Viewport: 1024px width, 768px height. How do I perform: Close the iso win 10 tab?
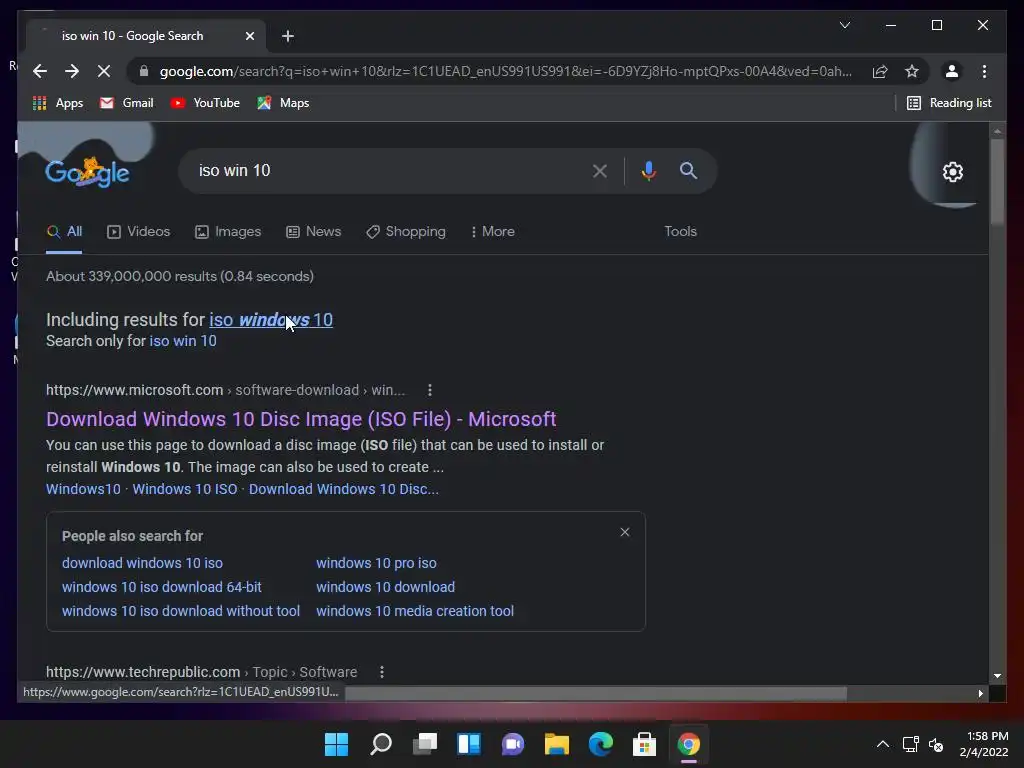pyautogui.click(x=249, y=36)
